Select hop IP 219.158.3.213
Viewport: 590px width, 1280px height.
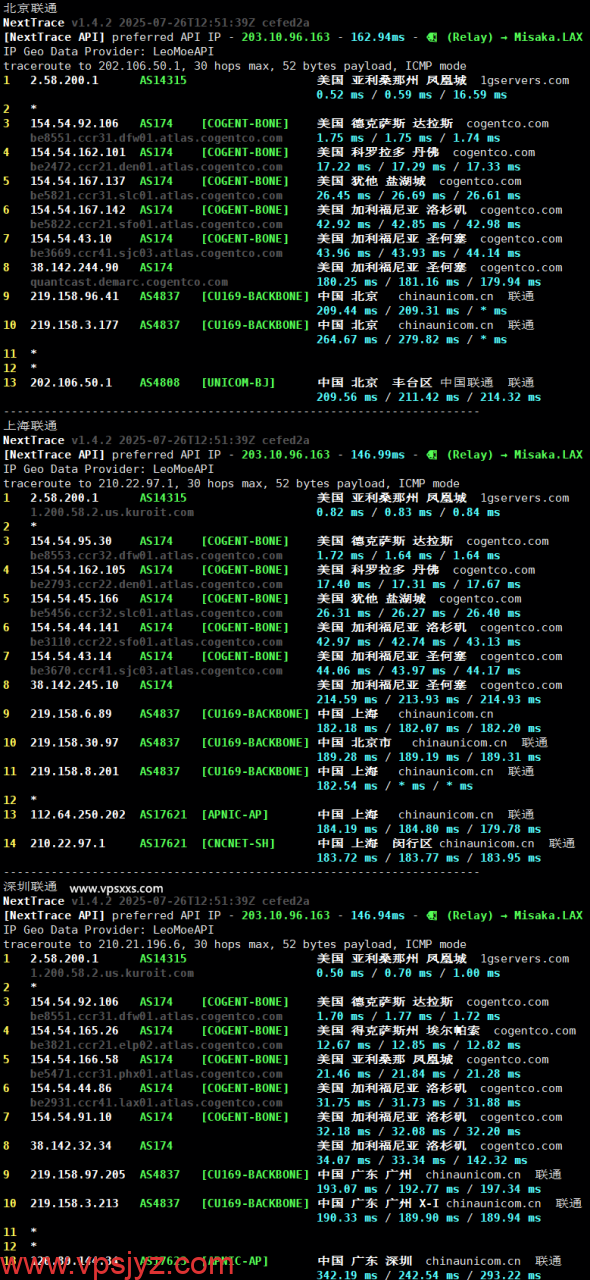[75, 1204]
